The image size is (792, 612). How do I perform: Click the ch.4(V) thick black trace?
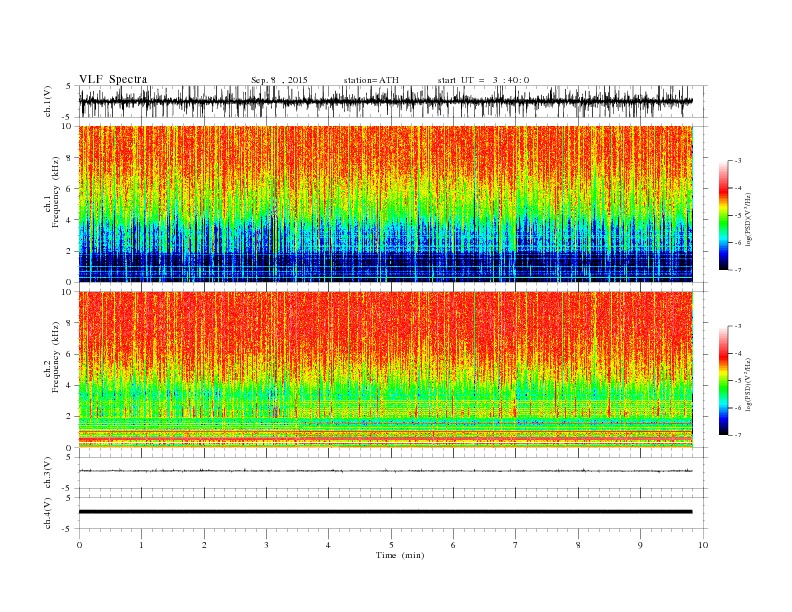(386, 512)
